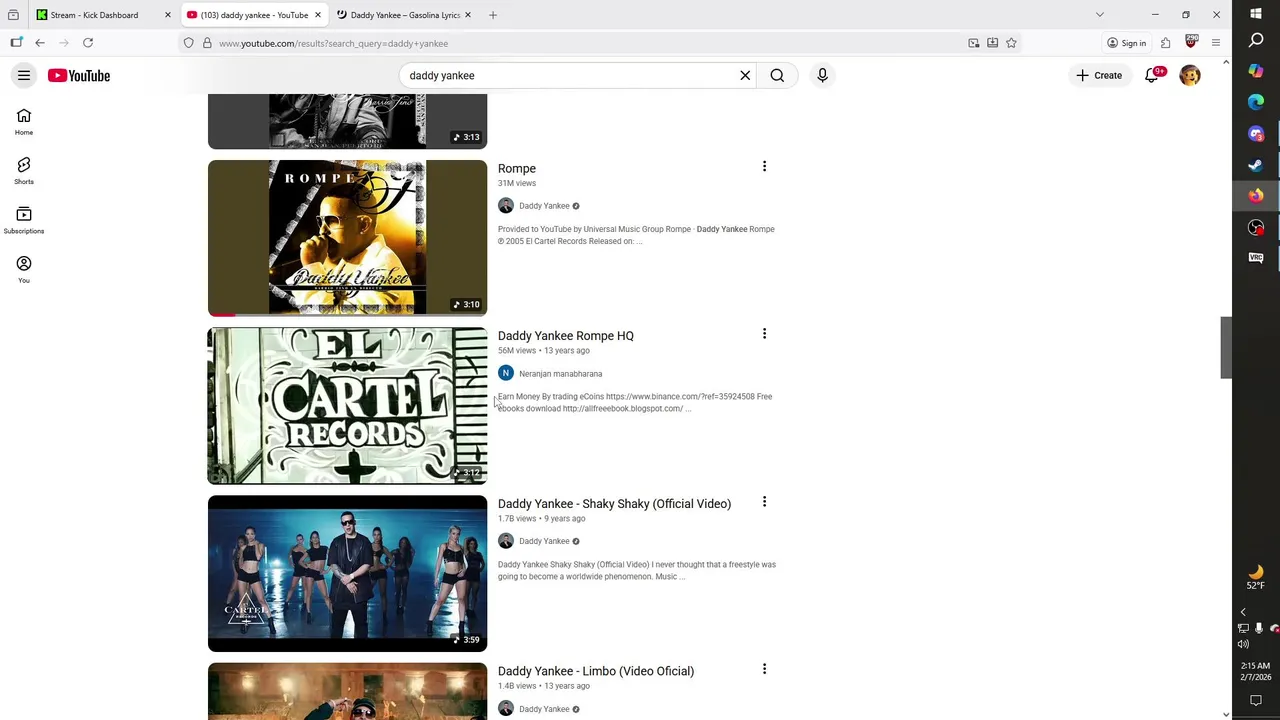Start voice search with the microphone

(822, 75)
